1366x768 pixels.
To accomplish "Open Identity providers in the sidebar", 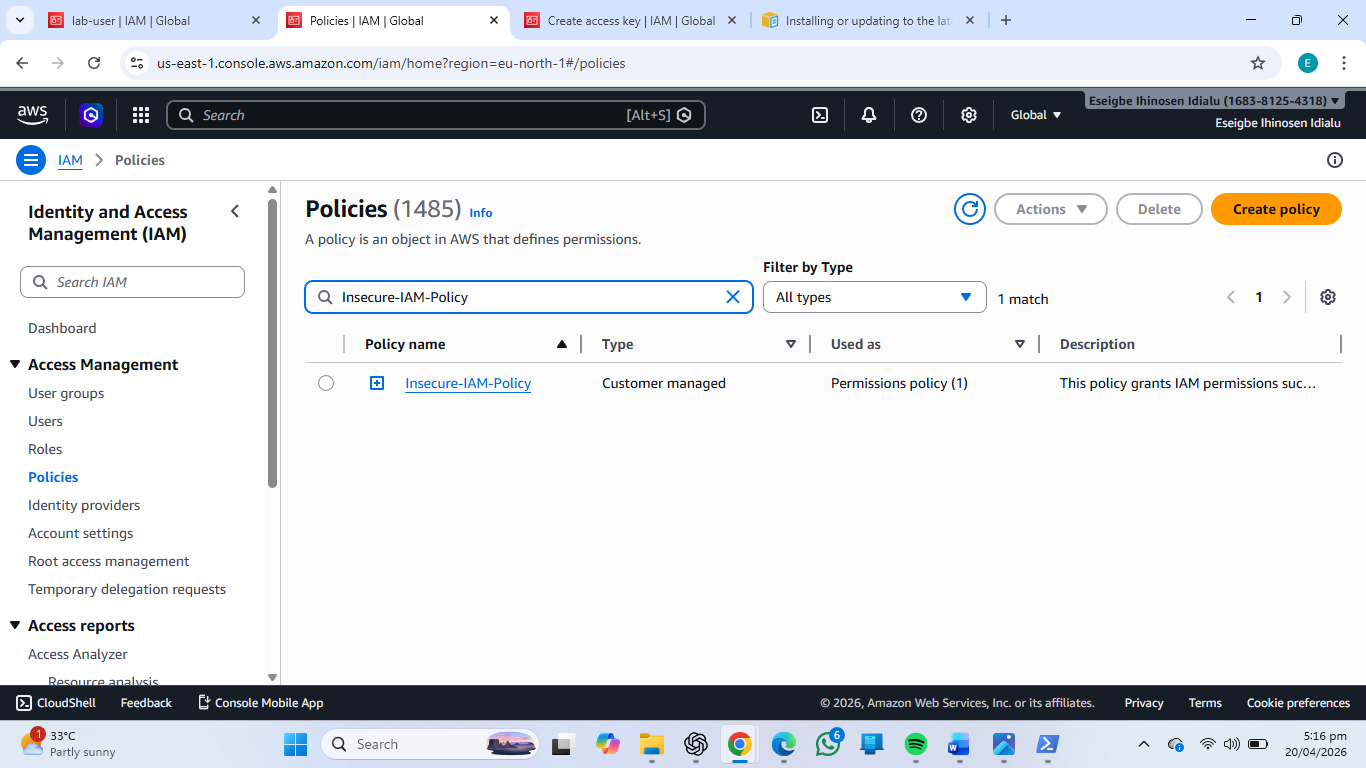I will click(x=84, y=505).
